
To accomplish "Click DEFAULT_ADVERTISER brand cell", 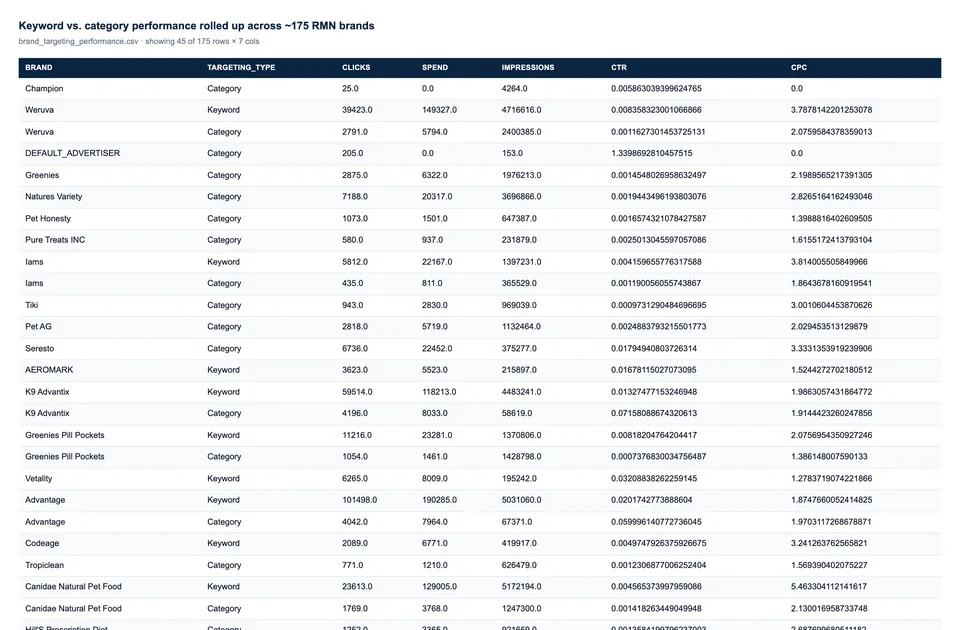I will point(72,153).
